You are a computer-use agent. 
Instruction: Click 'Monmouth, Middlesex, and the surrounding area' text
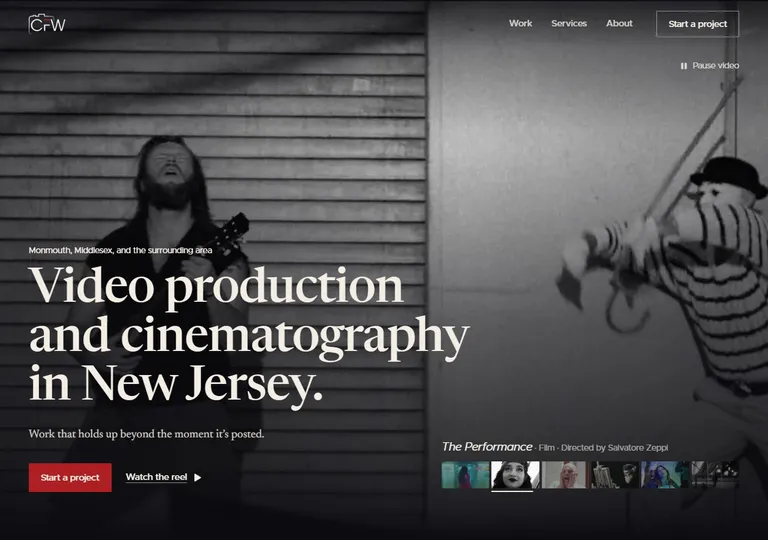click(120, 250)
